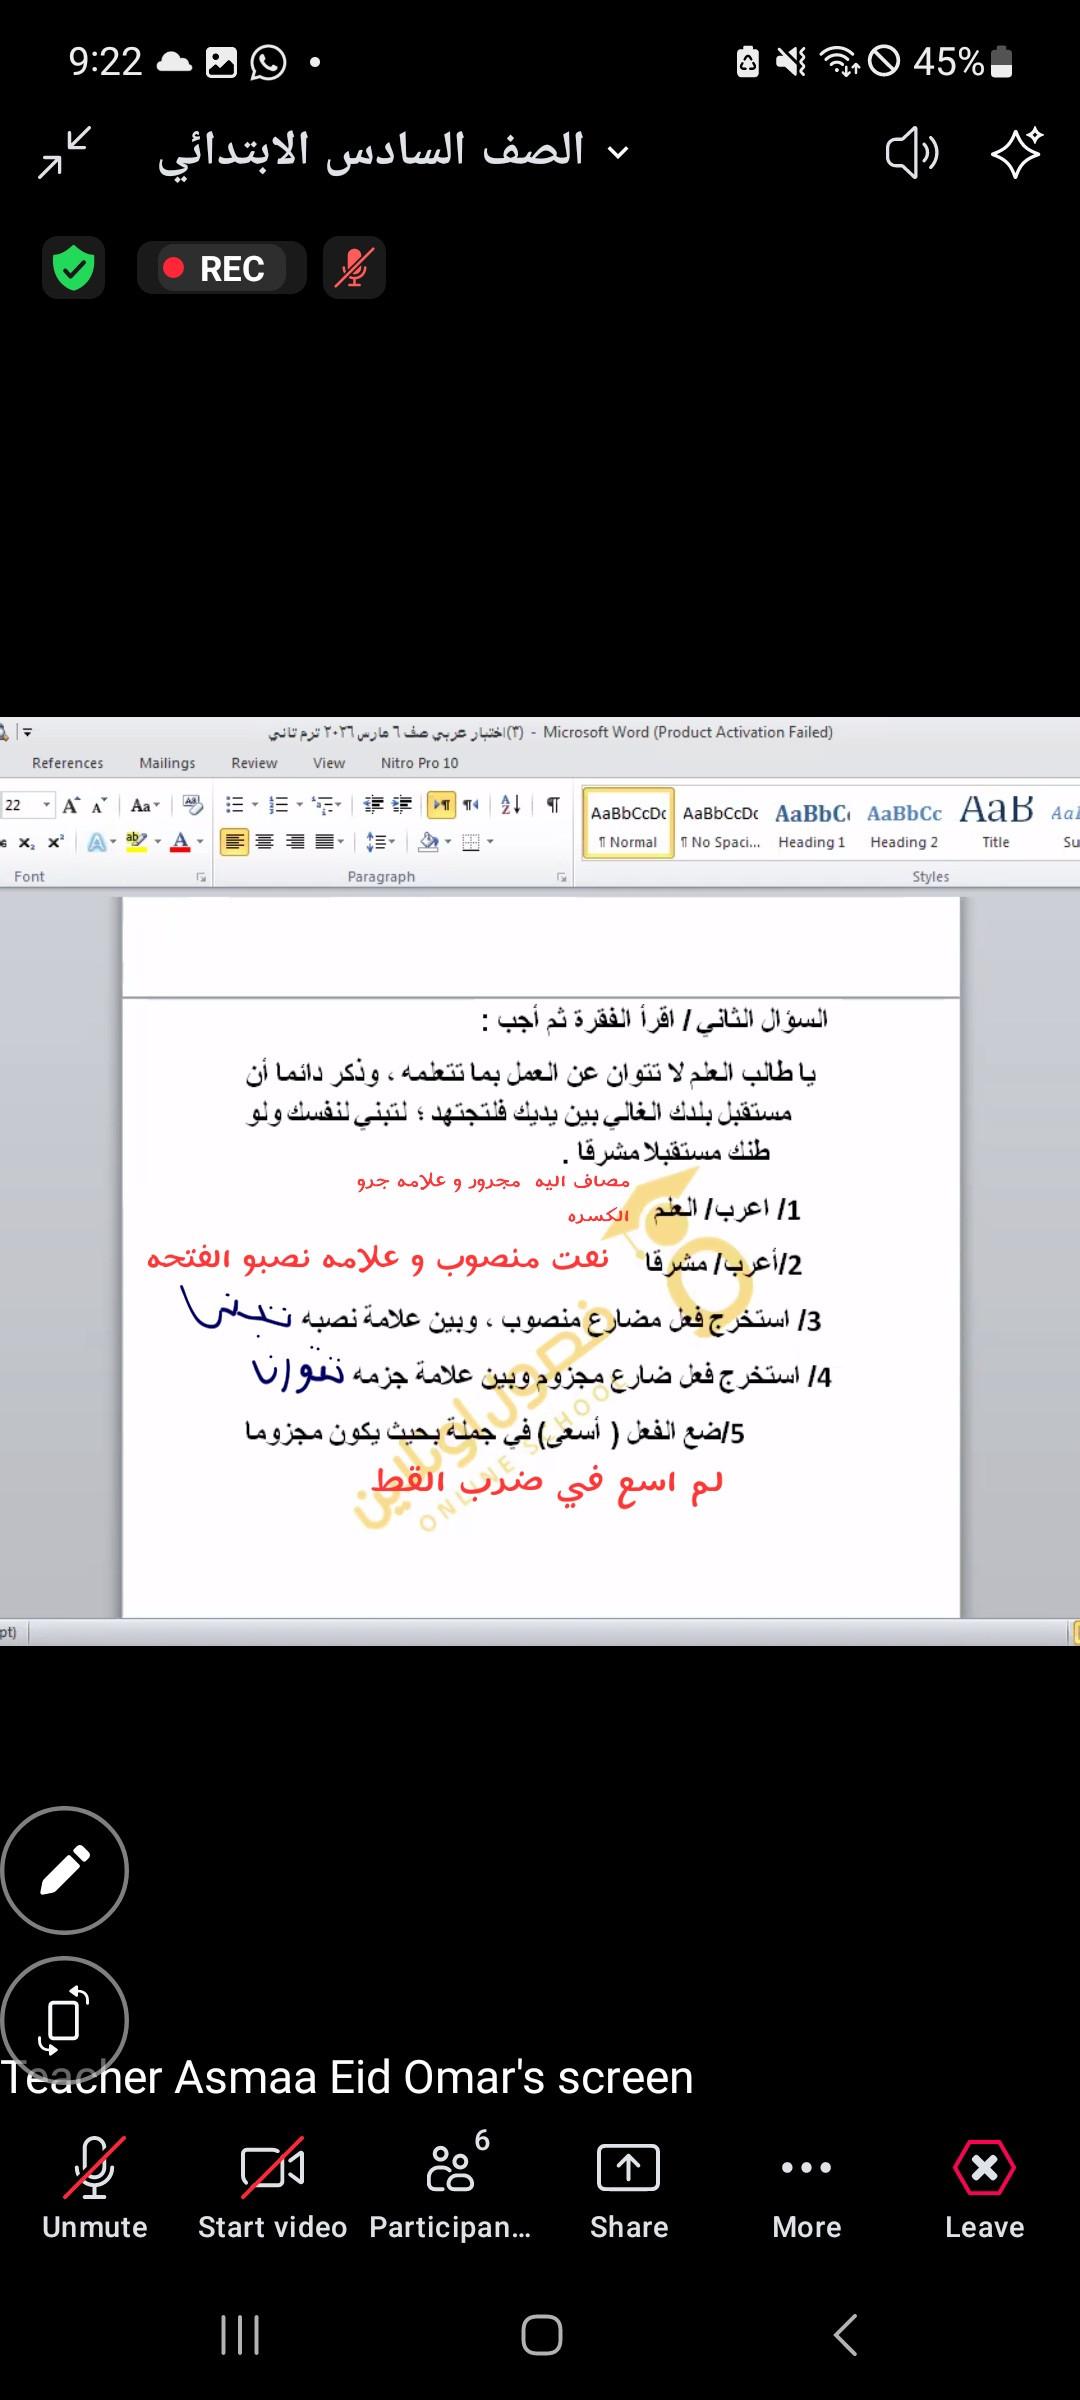Apply the Title style

tap(996, 824)
